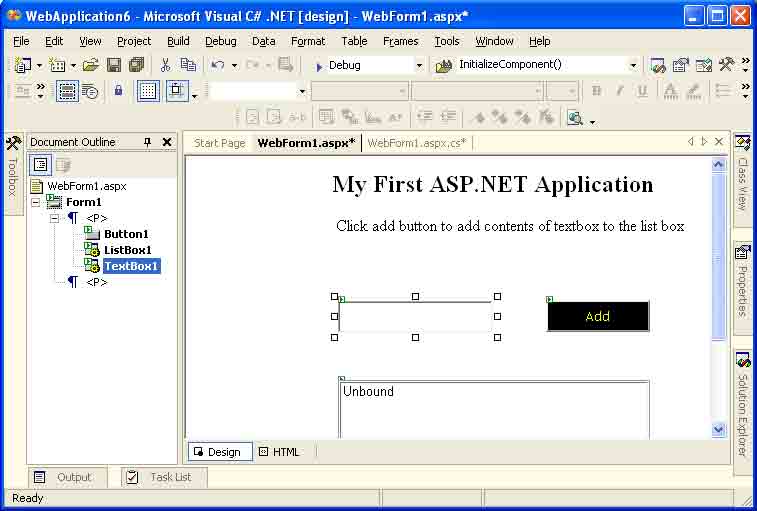Expand standard toolbar overflow chevron
Image resolution: width=757 pixels, height=511 pixels.
pyautogui.click(x=746, y=65)
